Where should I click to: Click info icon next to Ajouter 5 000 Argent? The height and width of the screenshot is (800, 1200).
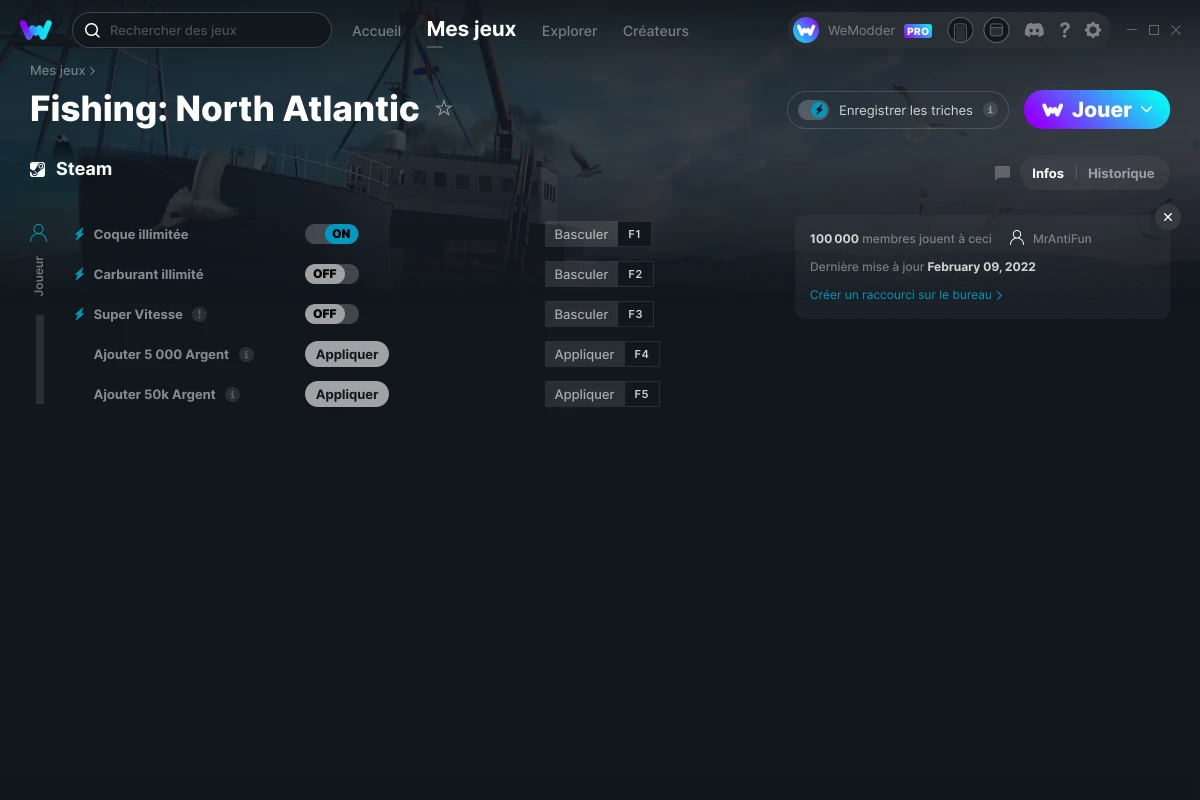[x=246, y=354]
